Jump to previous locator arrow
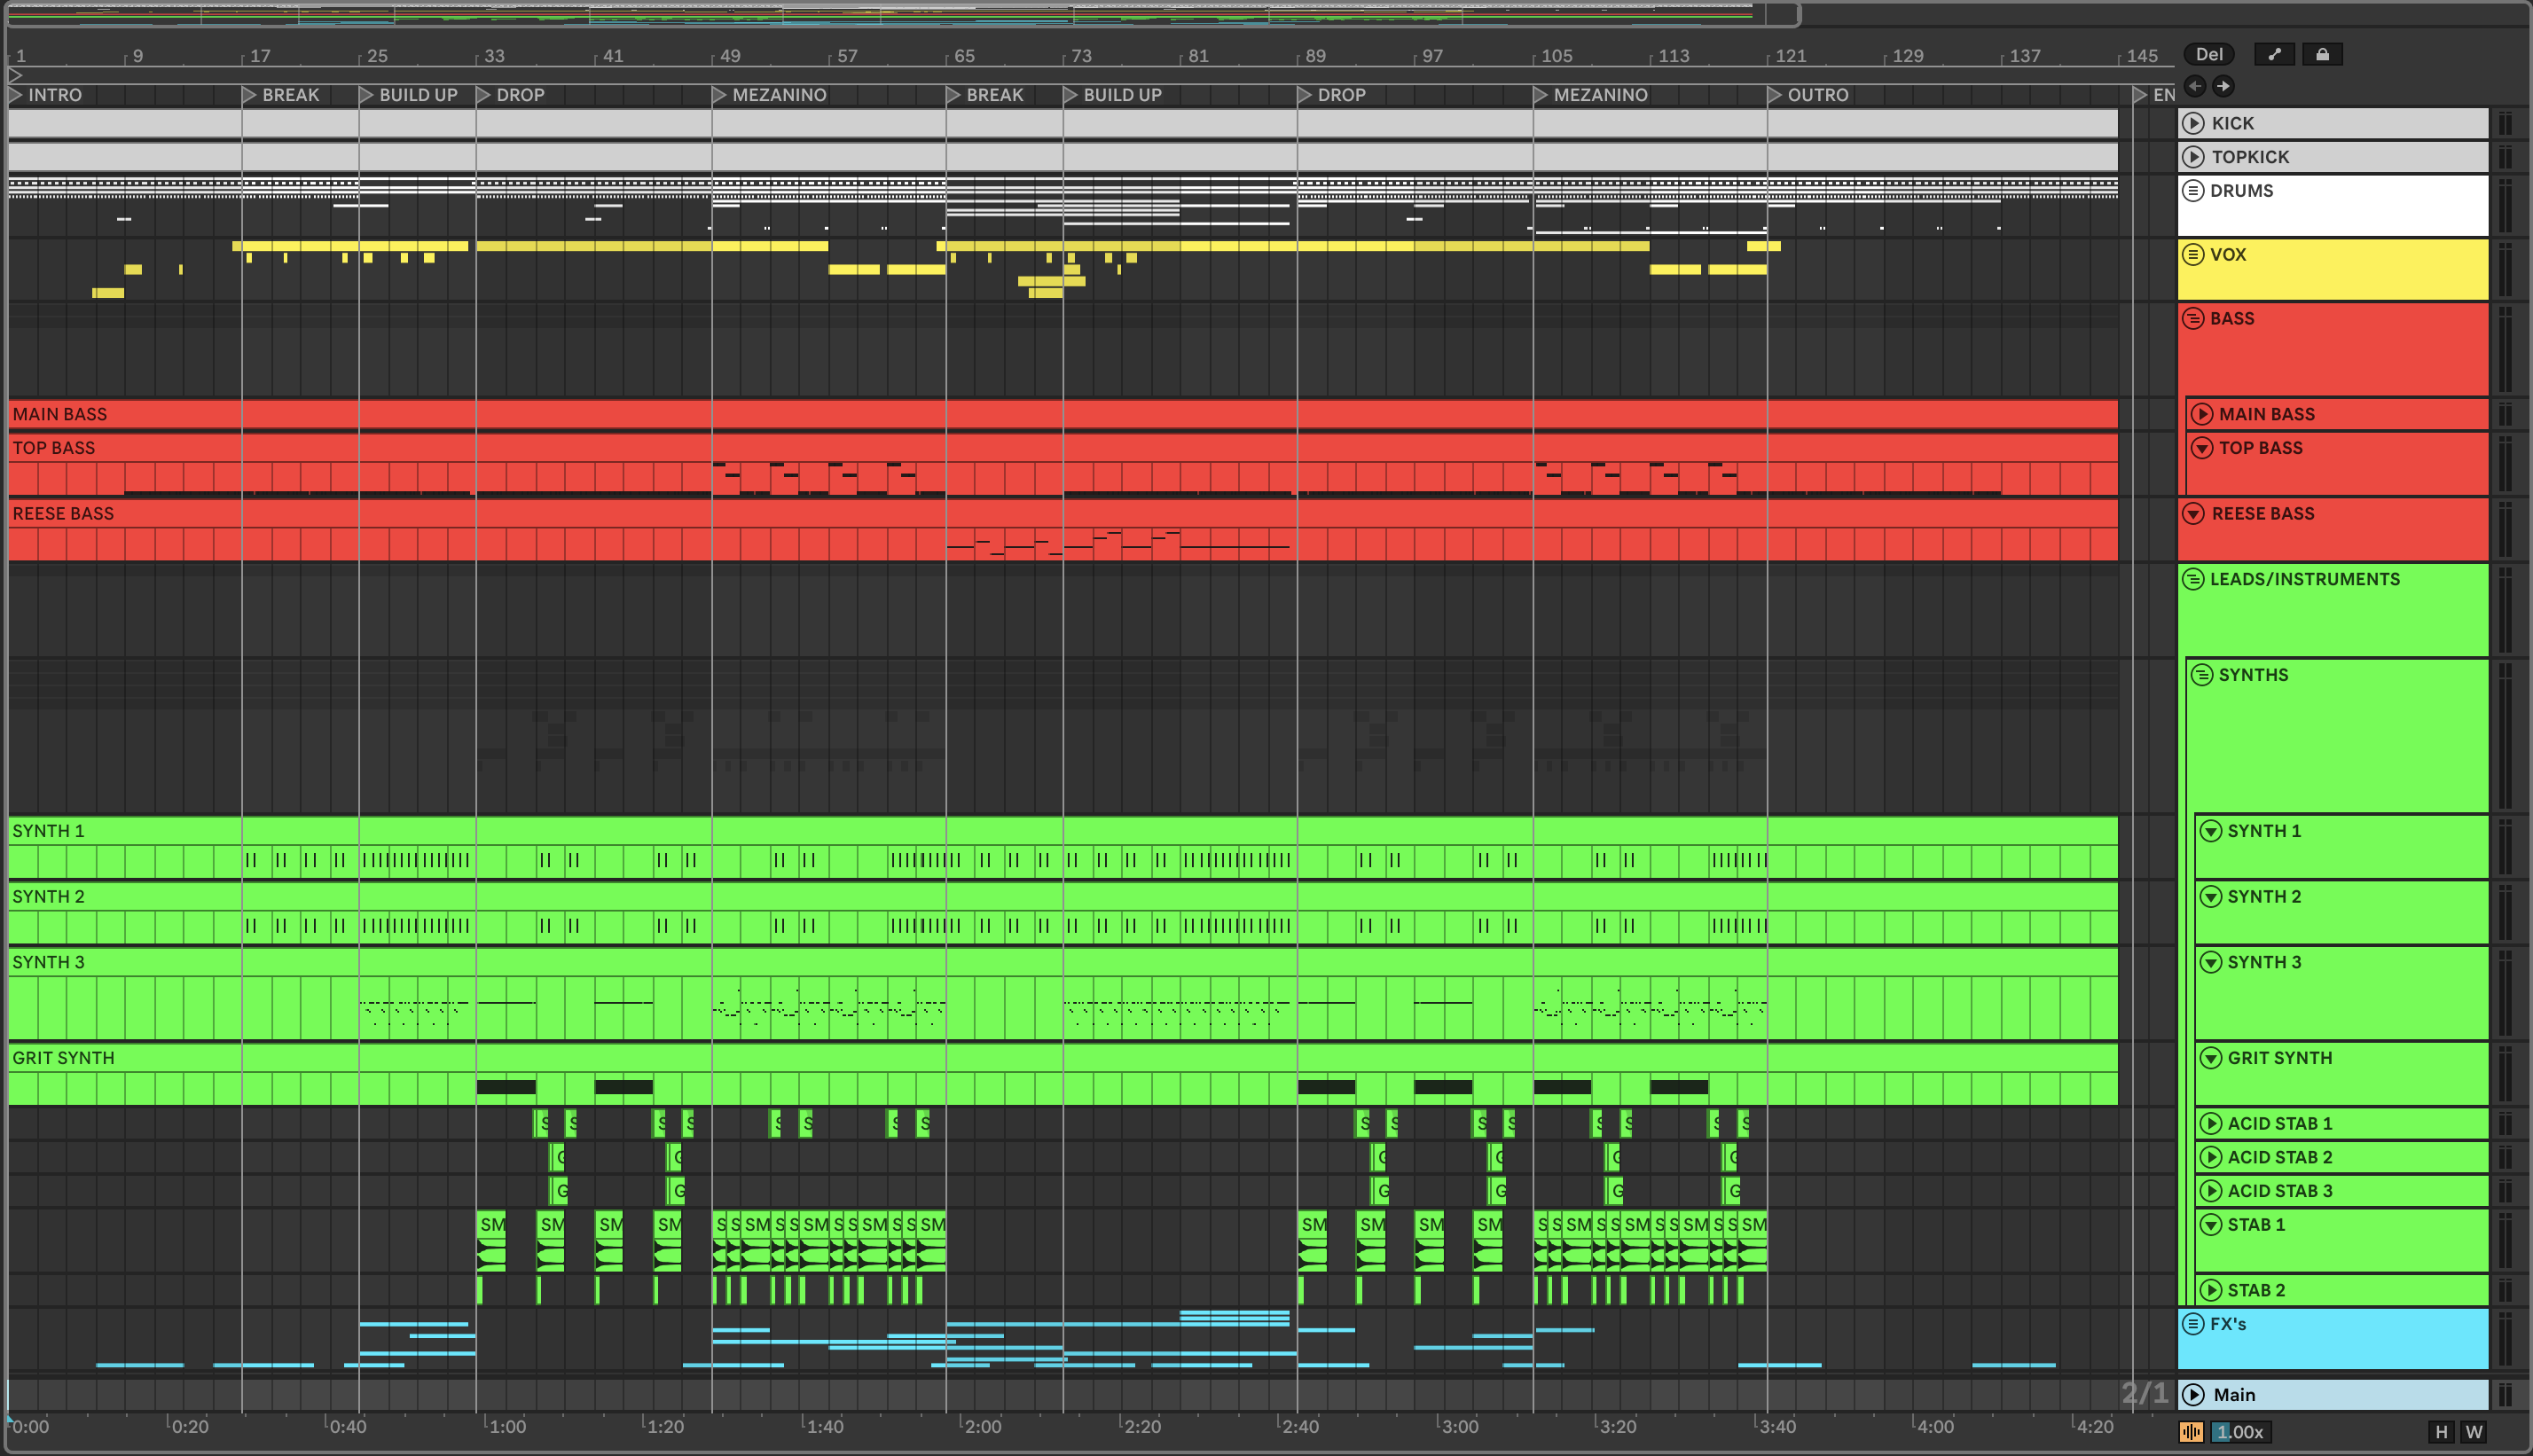2533x1456 pixels. 2194,86
